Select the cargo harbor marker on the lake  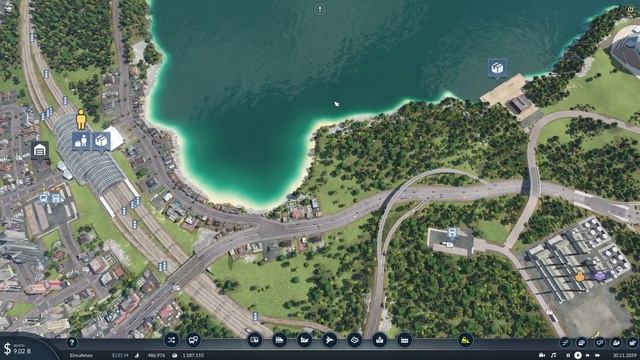pyautogui.click(x=497, y=68)
